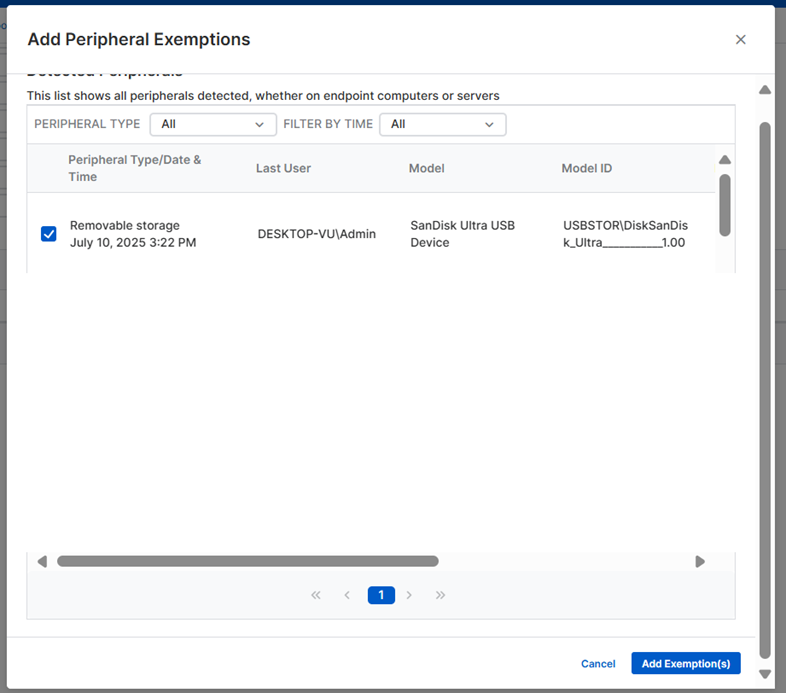The image size is (786, 693).
Task: Uncheck the Removable storage row checkbox
Action: [x=48, y=234]
